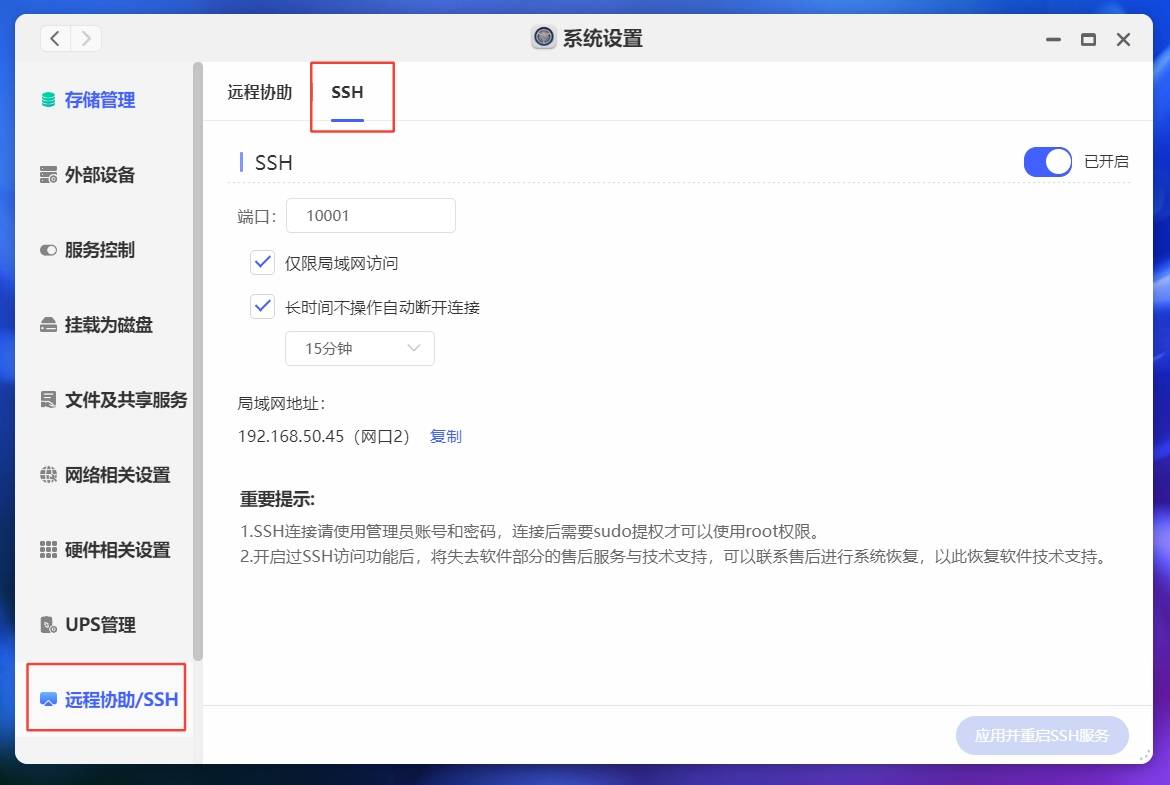Click the 端口 port input field
Viewport: 1170px width, 785px height.
[x=371, y=214]
